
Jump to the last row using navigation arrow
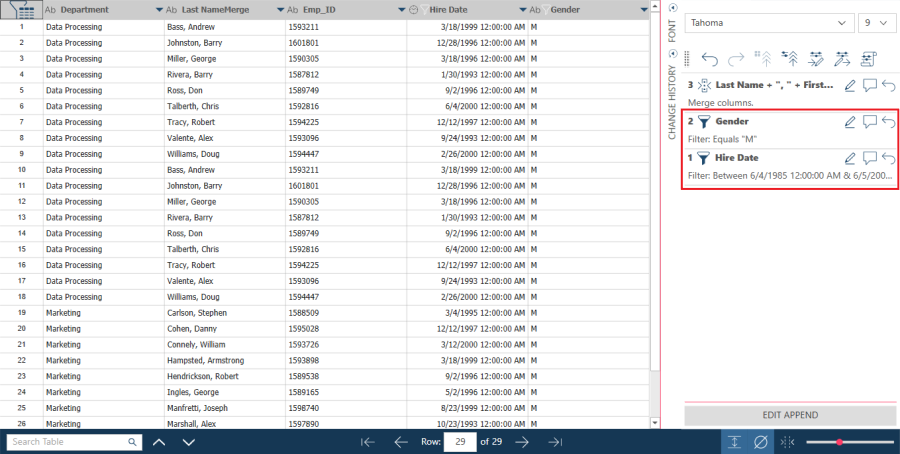(555, 442)
